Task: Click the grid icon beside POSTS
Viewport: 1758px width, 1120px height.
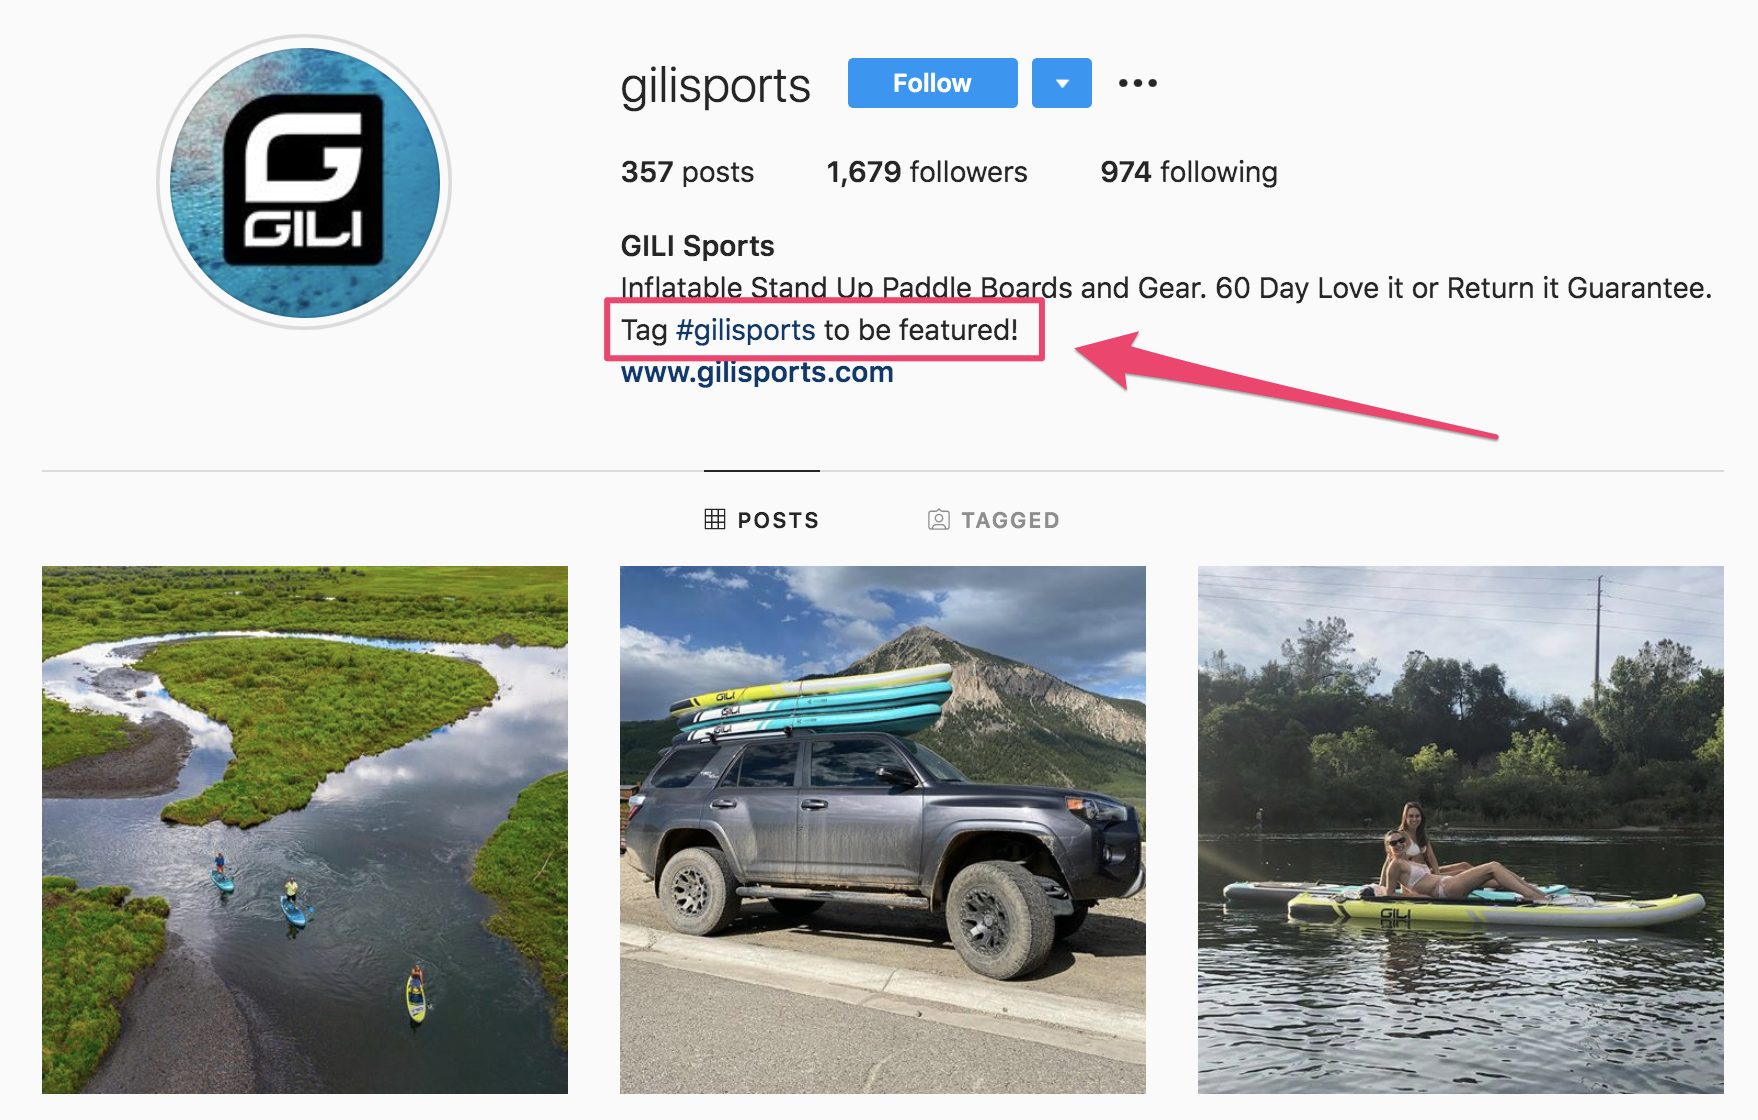Action: (x=715, y=519)
